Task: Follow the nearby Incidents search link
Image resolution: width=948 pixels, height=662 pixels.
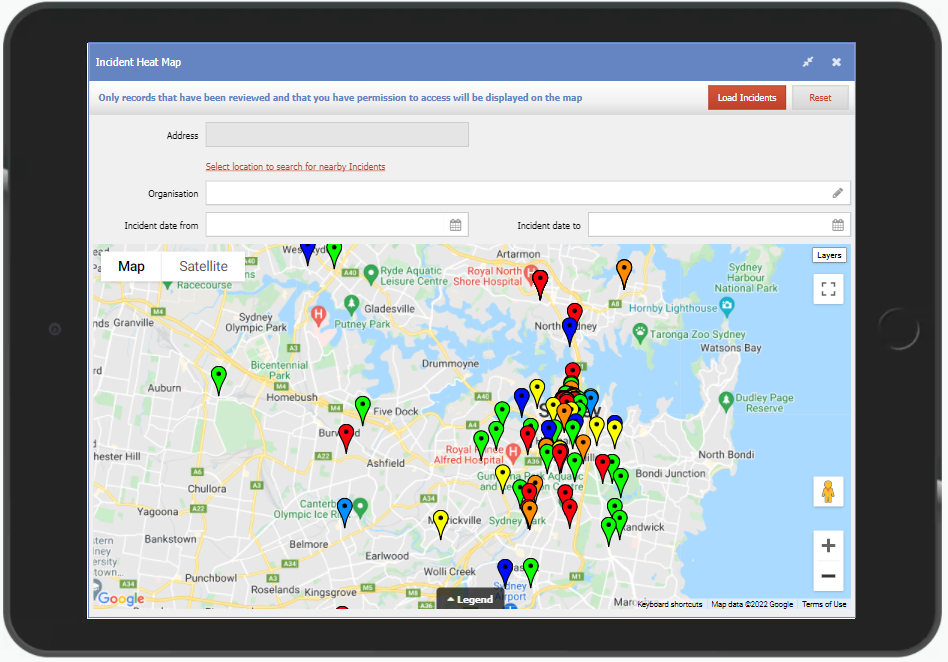Action: (x=297, y=166)
